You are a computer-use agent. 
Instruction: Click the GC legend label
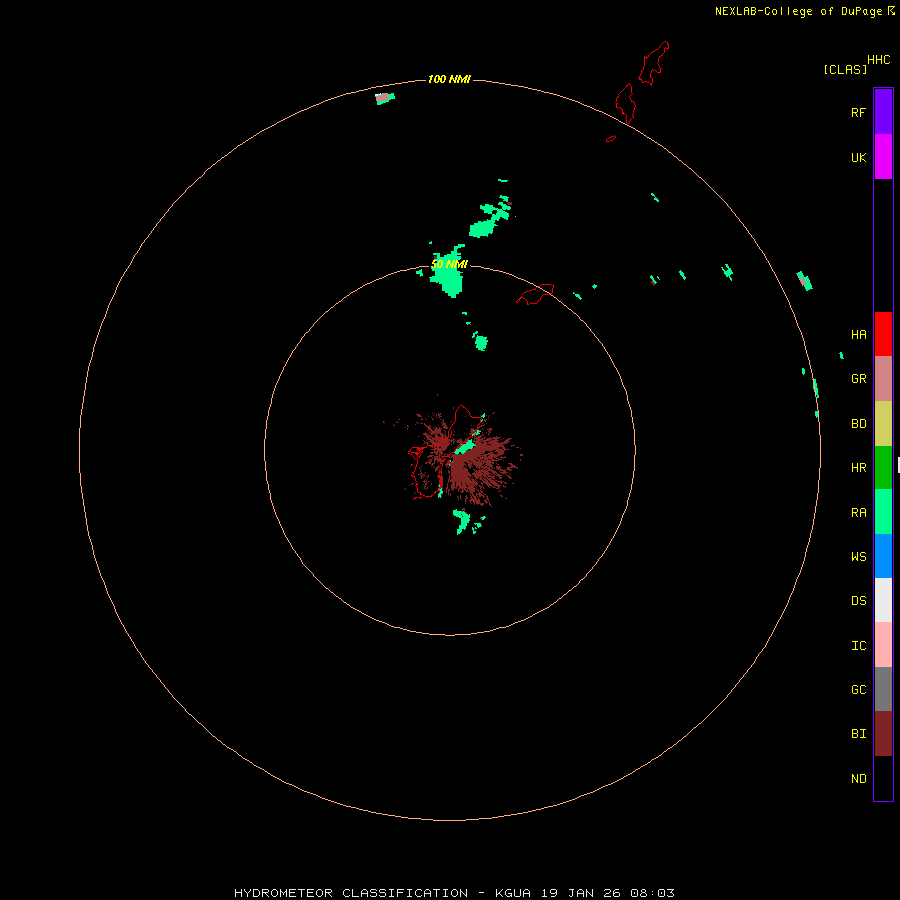(858, 690)
